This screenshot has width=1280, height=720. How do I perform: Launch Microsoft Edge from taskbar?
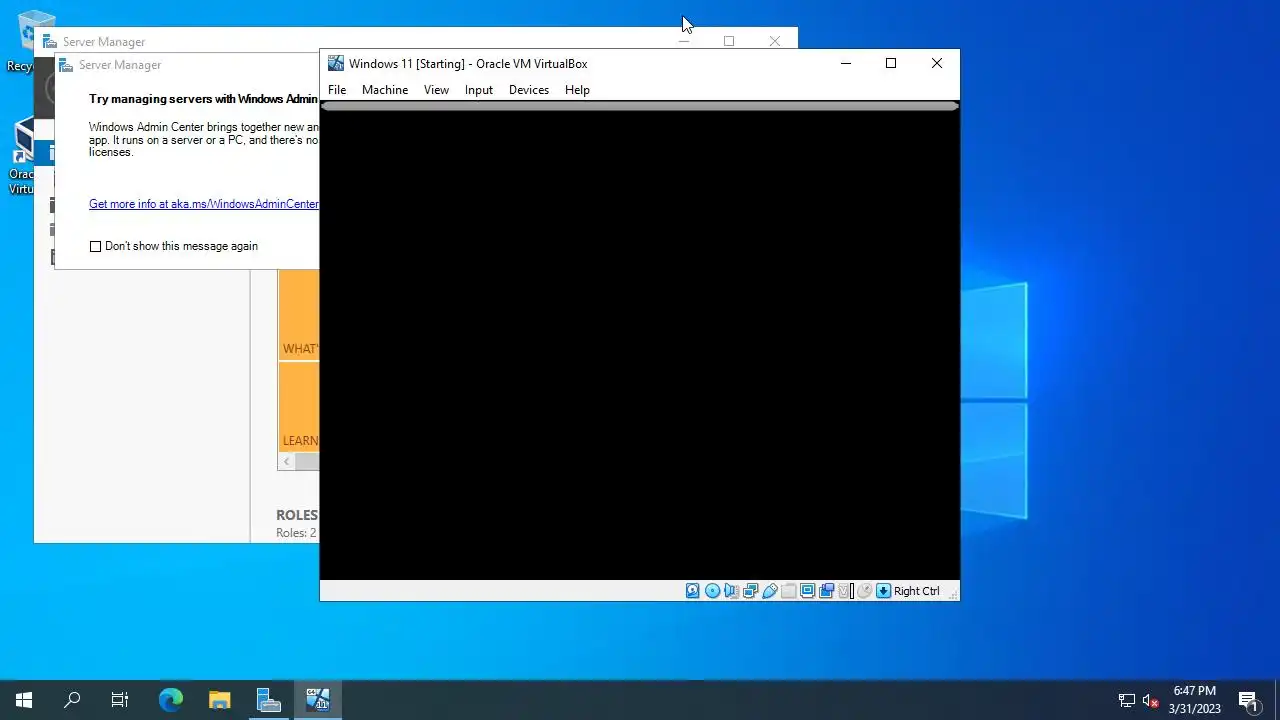point(171,700)
